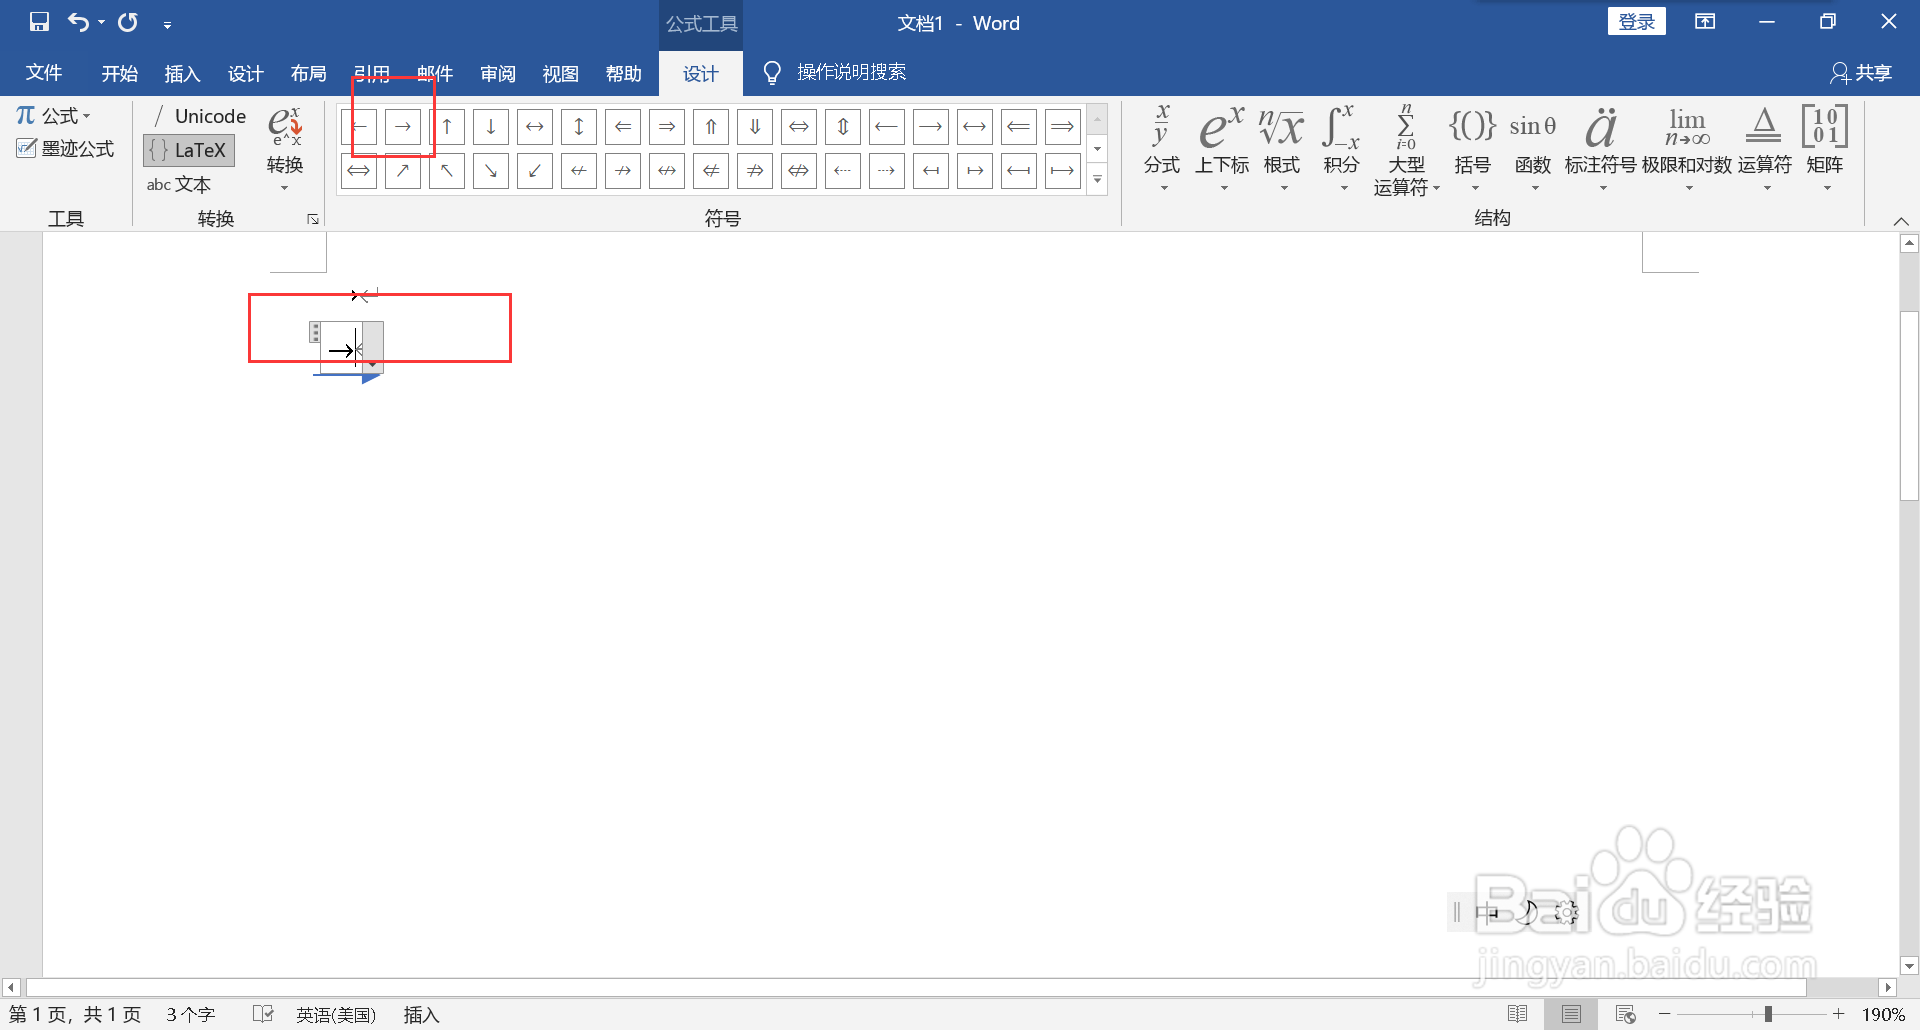Image resolution: width=1920 pixels, height=1030 pixels.
Task: Select LaTeX conversion format
Action: (189, 150)
